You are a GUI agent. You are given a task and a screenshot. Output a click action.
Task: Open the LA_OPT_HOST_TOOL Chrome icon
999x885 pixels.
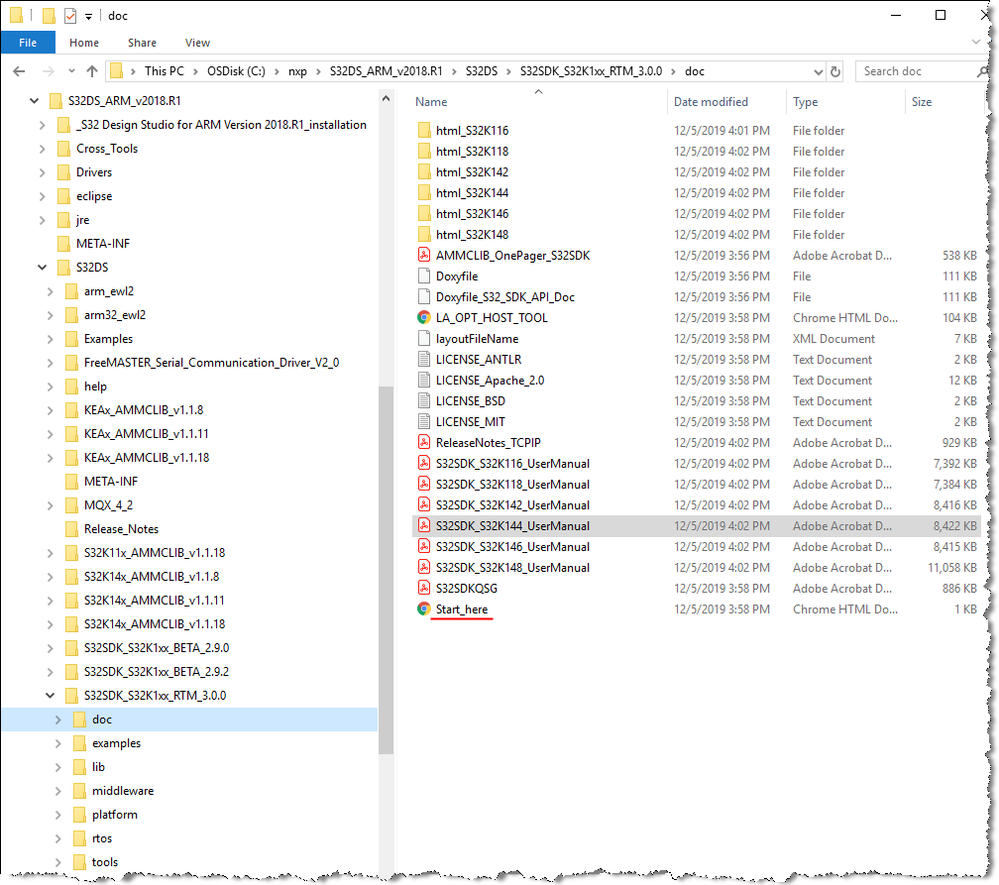coord(424,317)
